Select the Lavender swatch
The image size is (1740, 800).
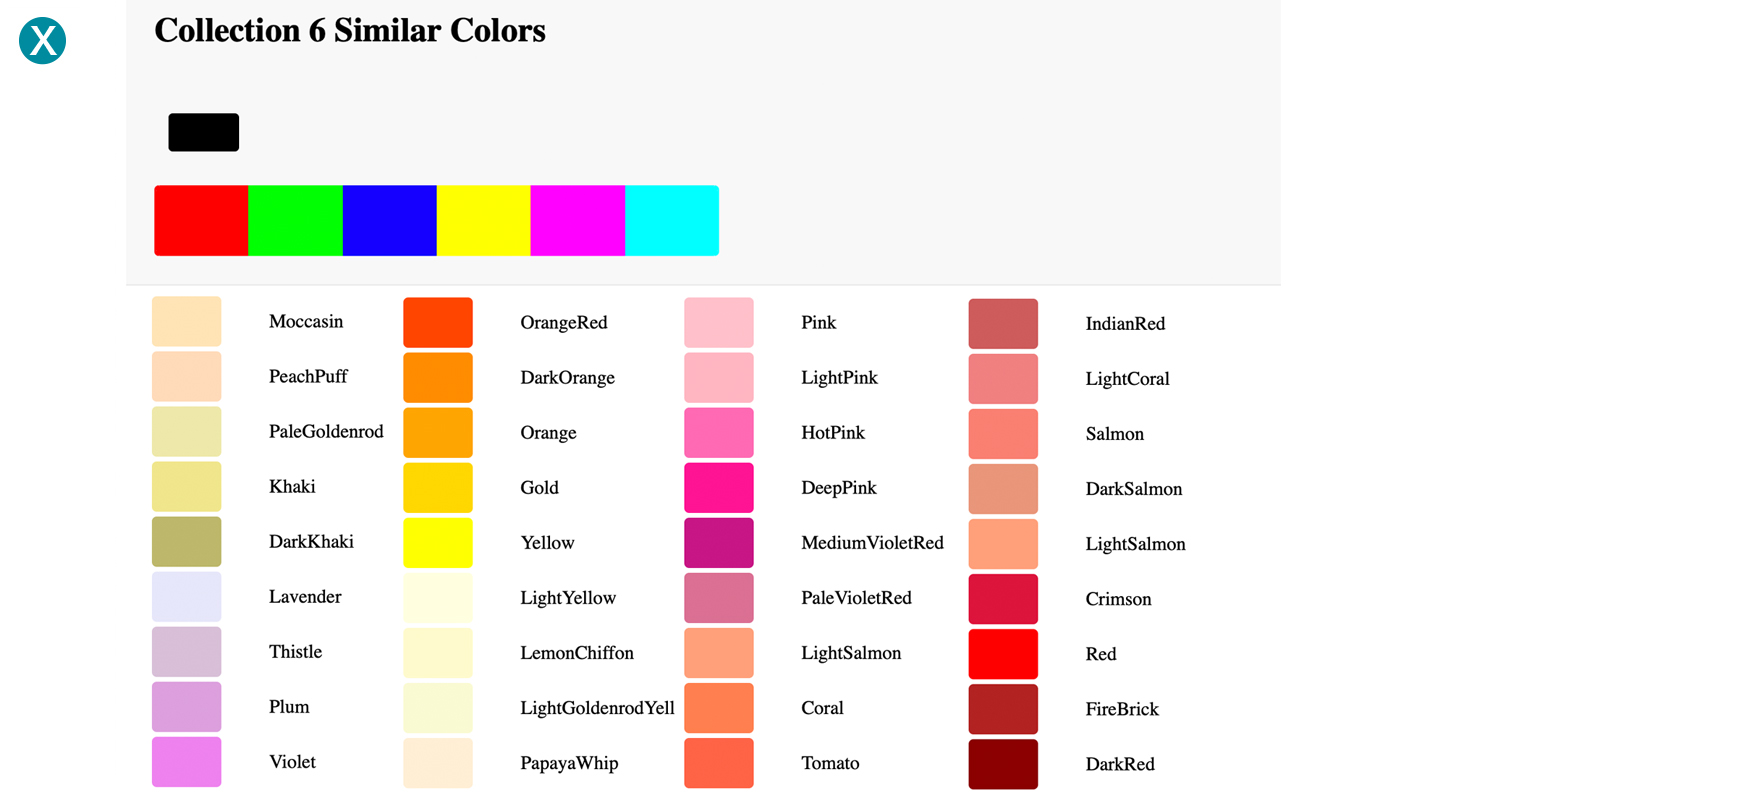pos(187,596)
